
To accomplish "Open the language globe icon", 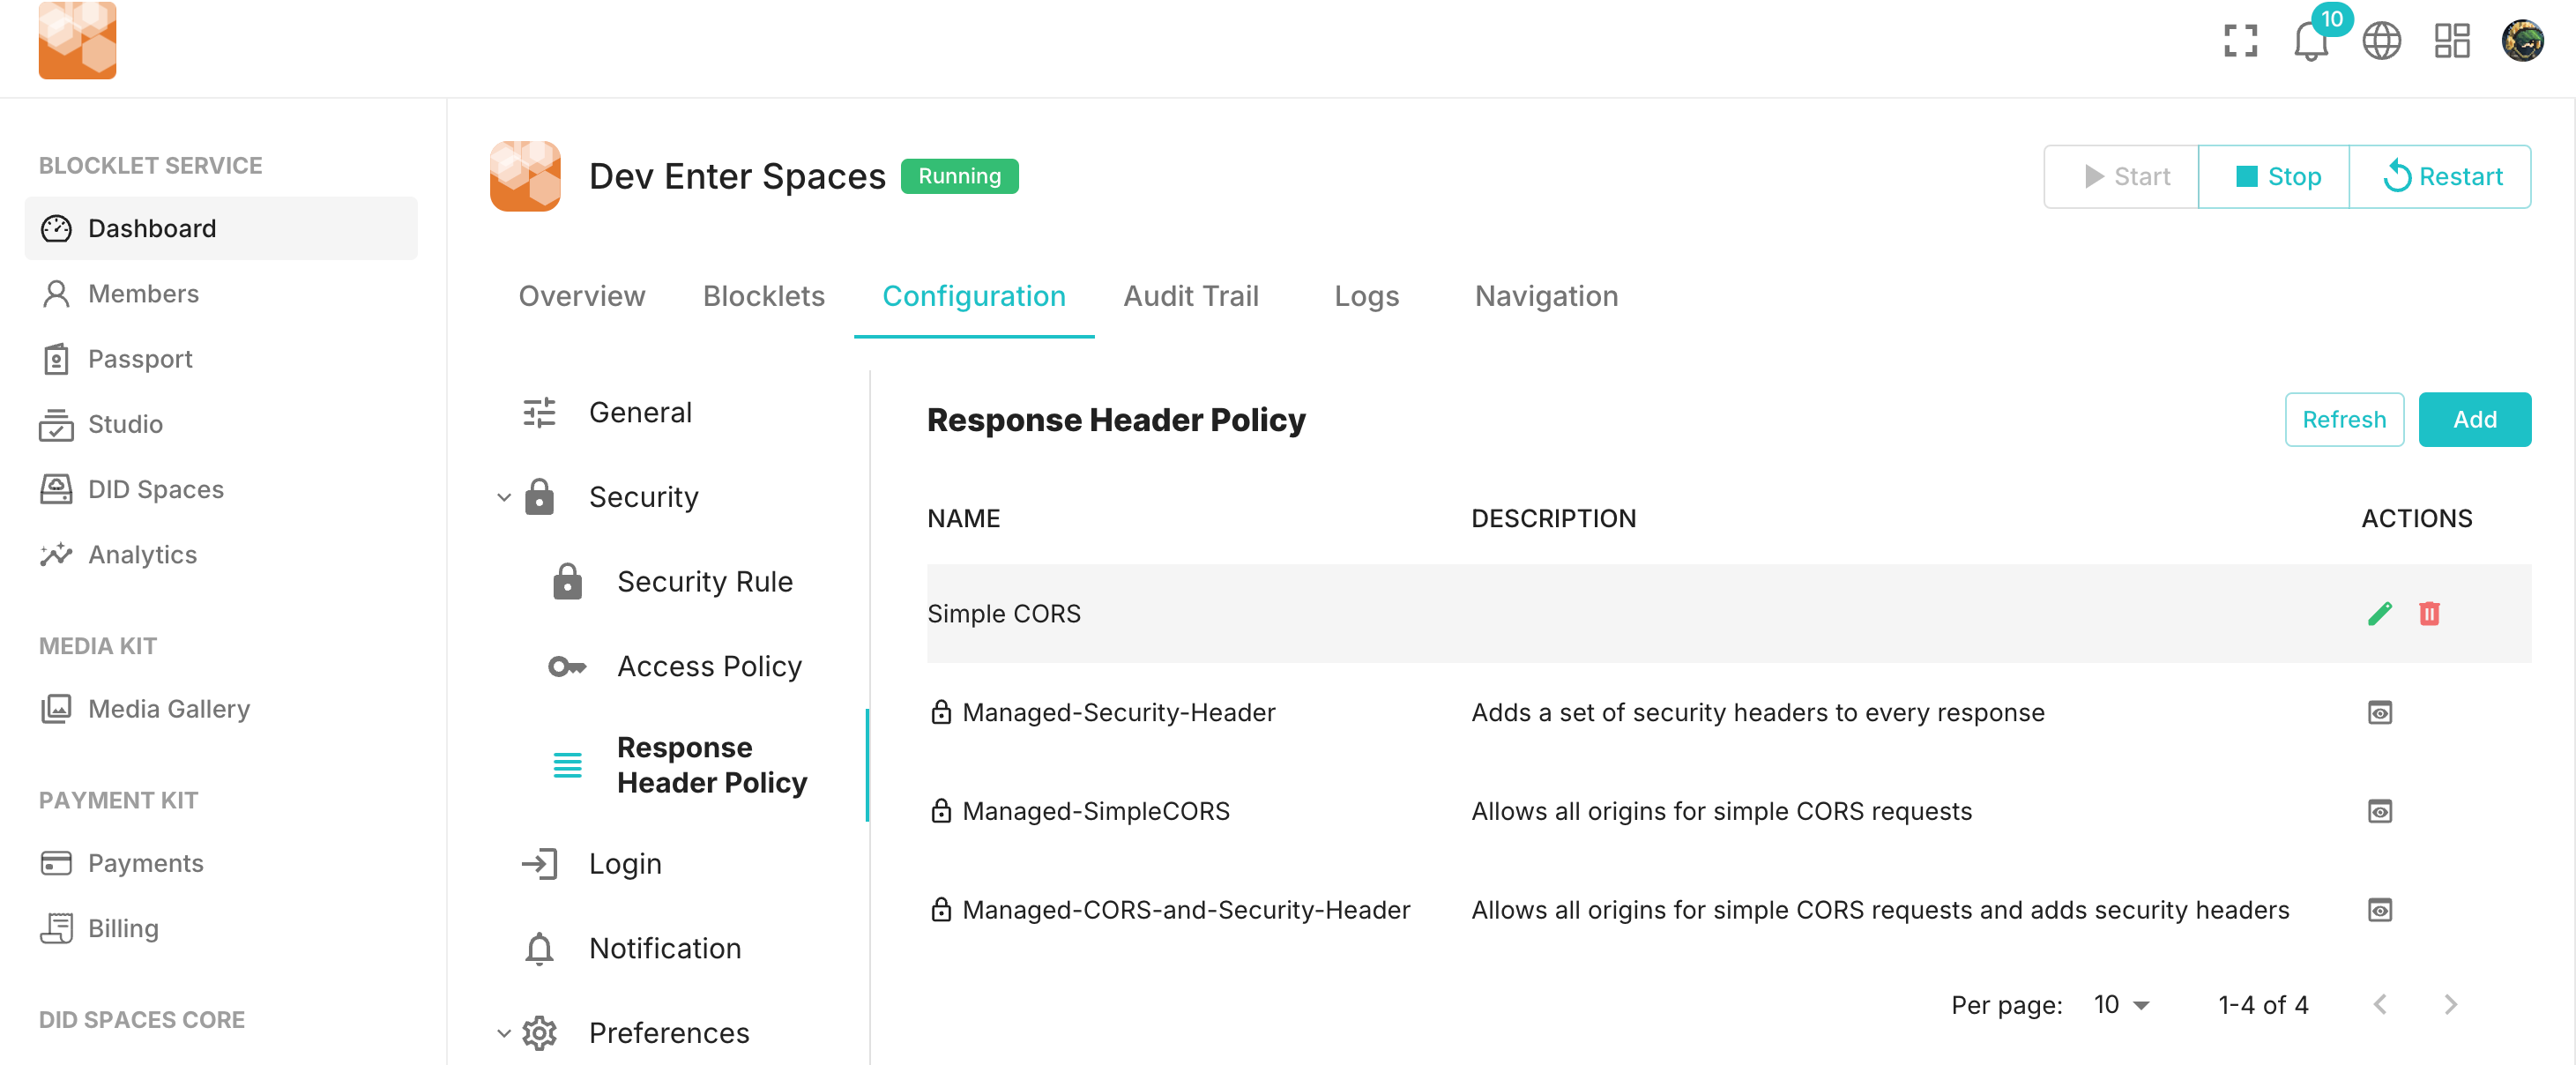I will click(x=2381, y=41).
